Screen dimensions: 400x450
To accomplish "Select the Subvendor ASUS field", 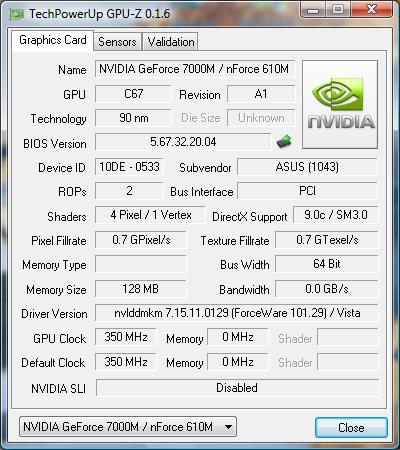I will tap(307, 167).
